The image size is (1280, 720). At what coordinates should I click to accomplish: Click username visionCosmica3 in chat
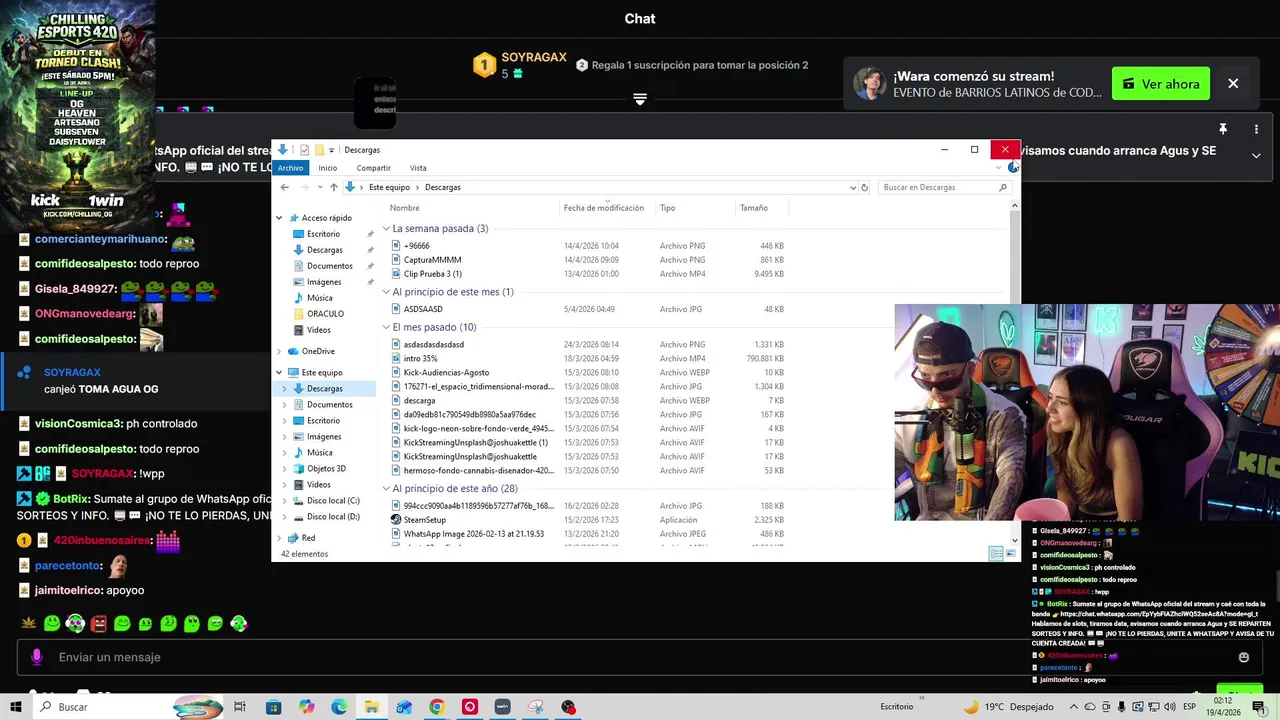(79, 424)
